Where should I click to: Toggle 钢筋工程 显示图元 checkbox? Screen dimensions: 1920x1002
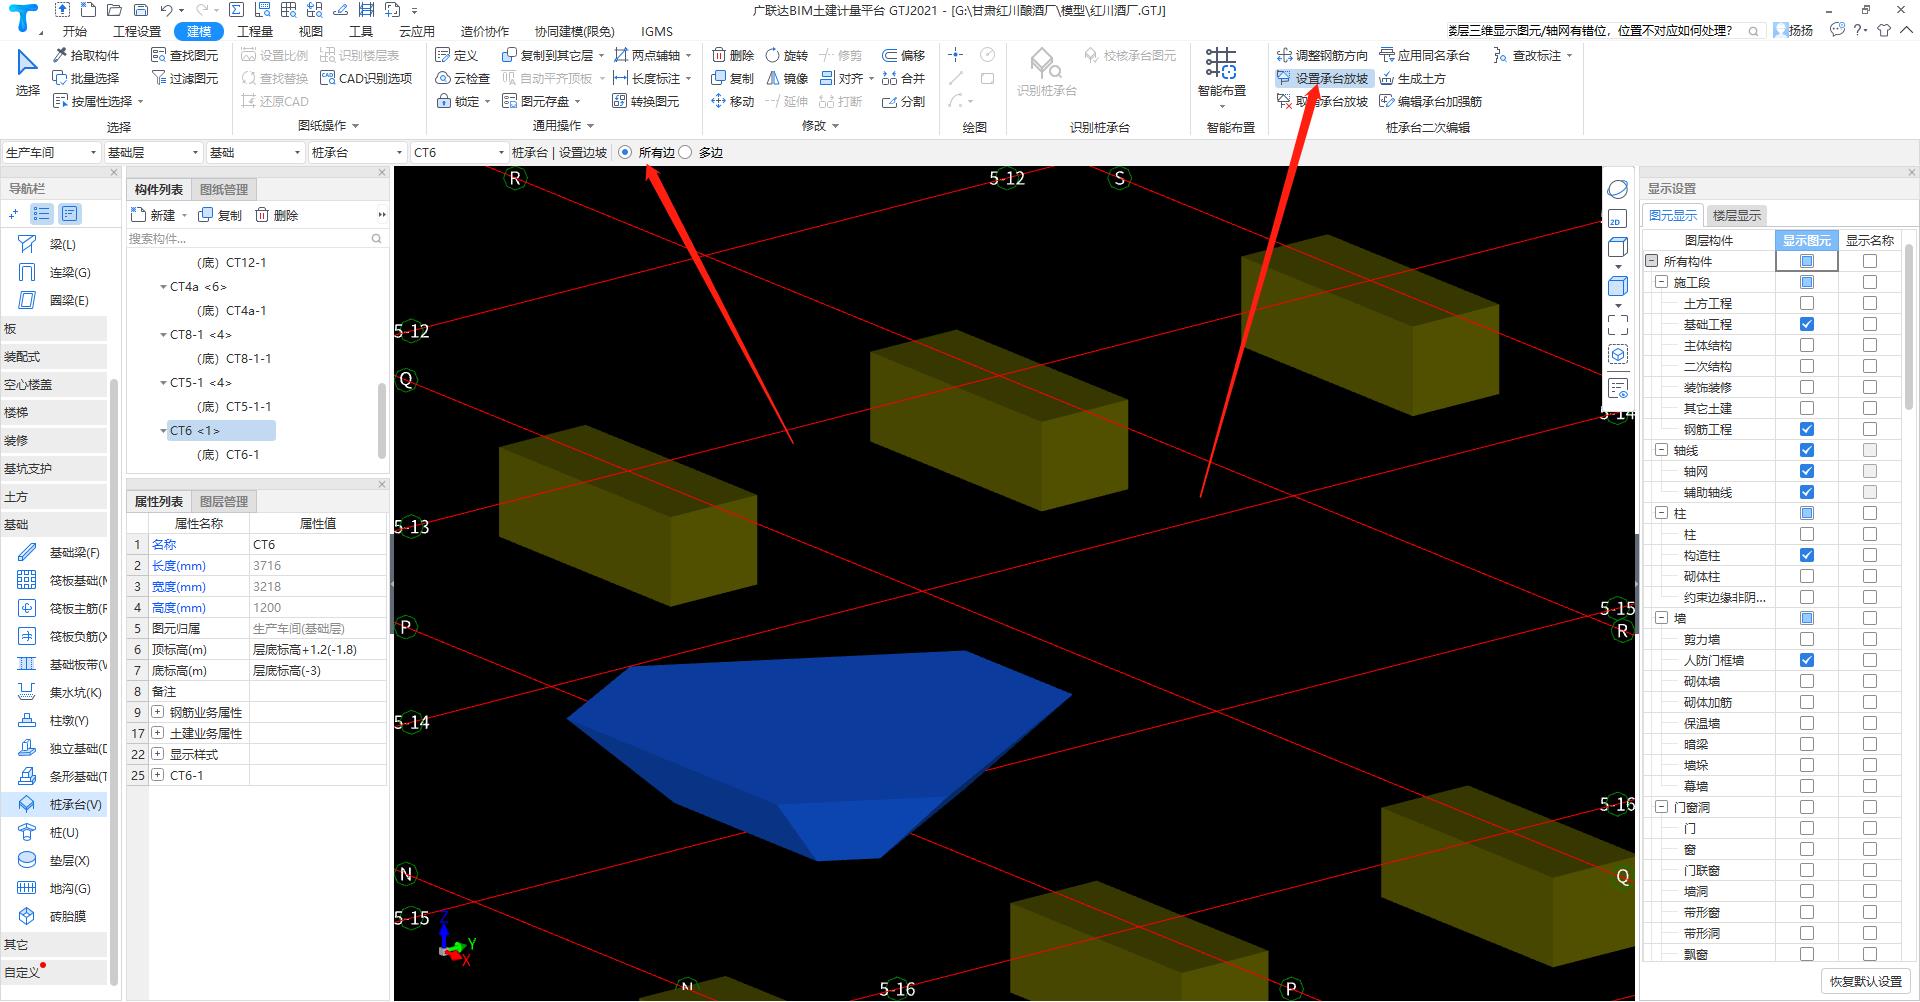tap(1806, 429)
